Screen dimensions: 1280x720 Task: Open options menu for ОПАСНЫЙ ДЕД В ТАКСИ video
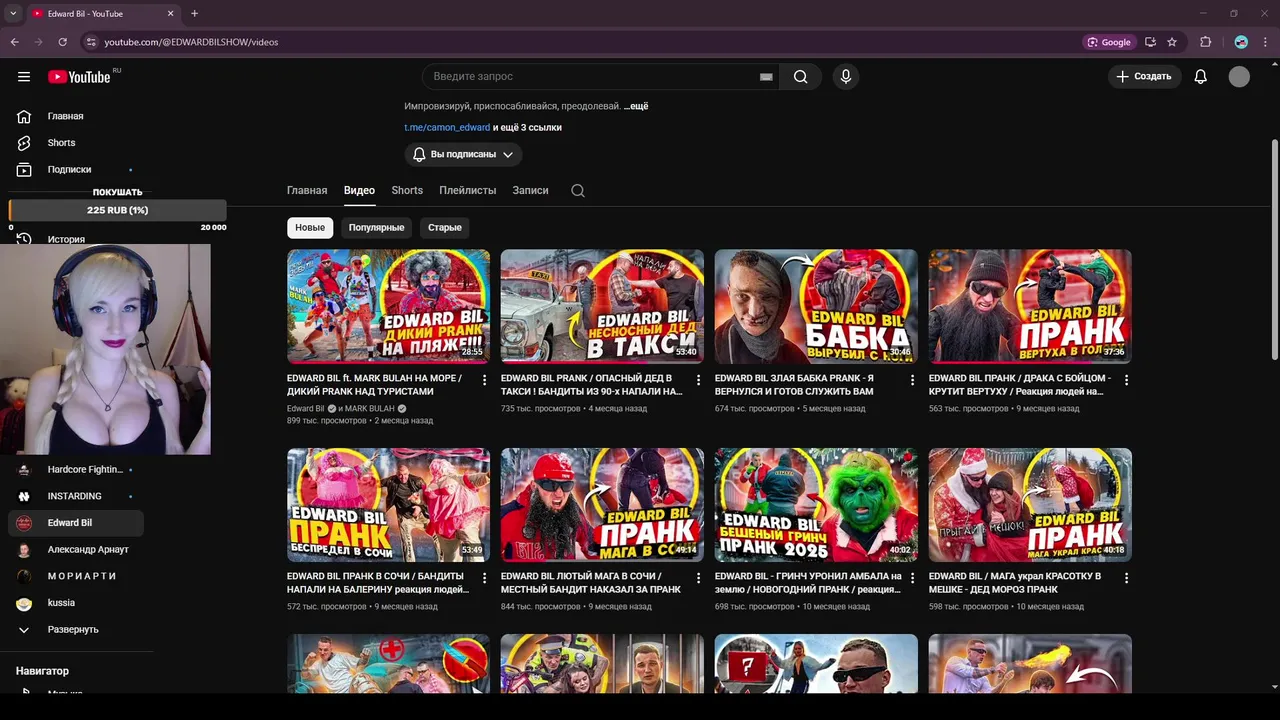[x=698, y=380]
